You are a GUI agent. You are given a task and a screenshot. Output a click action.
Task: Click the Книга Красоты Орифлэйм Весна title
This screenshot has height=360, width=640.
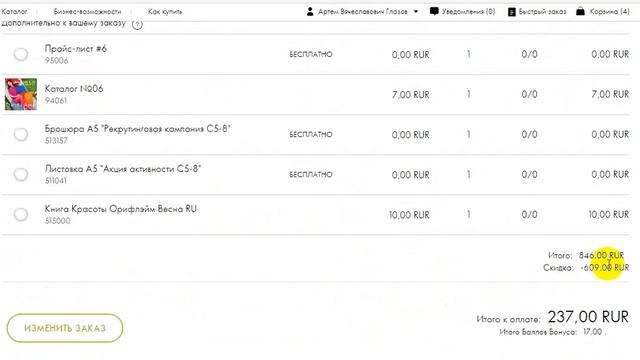coord(121,209)
